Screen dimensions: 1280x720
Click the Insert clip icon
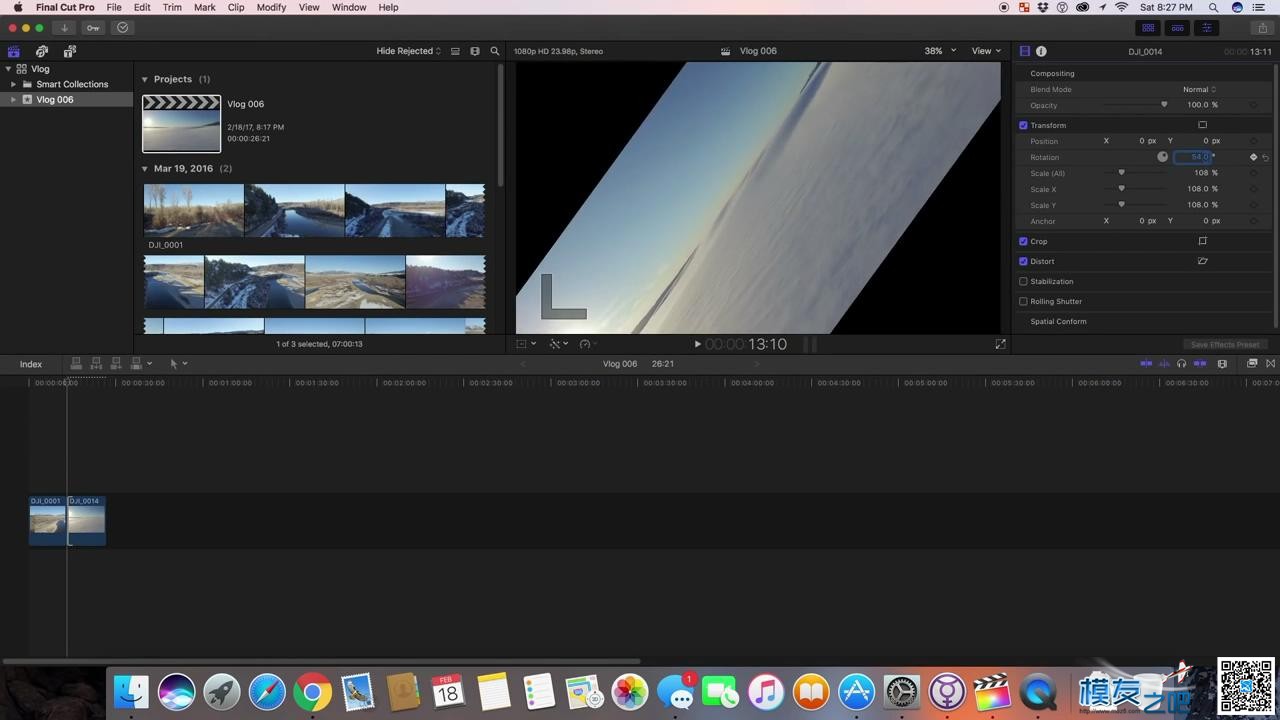(96, 364)
